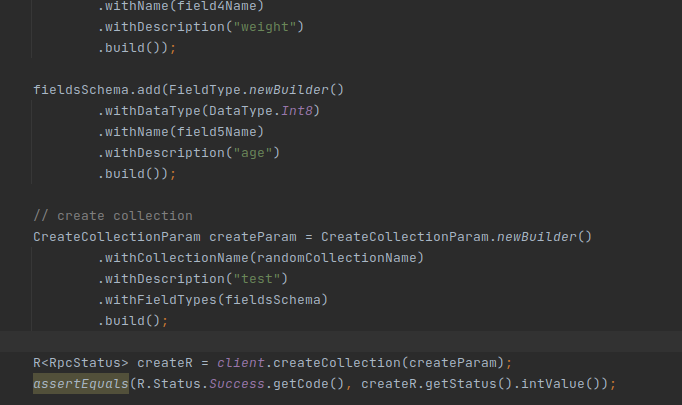The width and height of the screenshot is (682, 405).
Task: Click the italic client variable
Action: [x=241, y=363]
